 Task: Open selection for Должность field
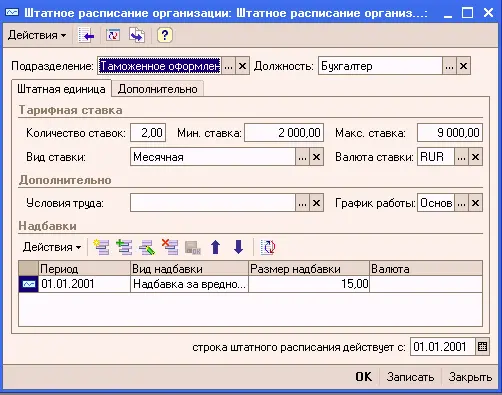(449, 66)
